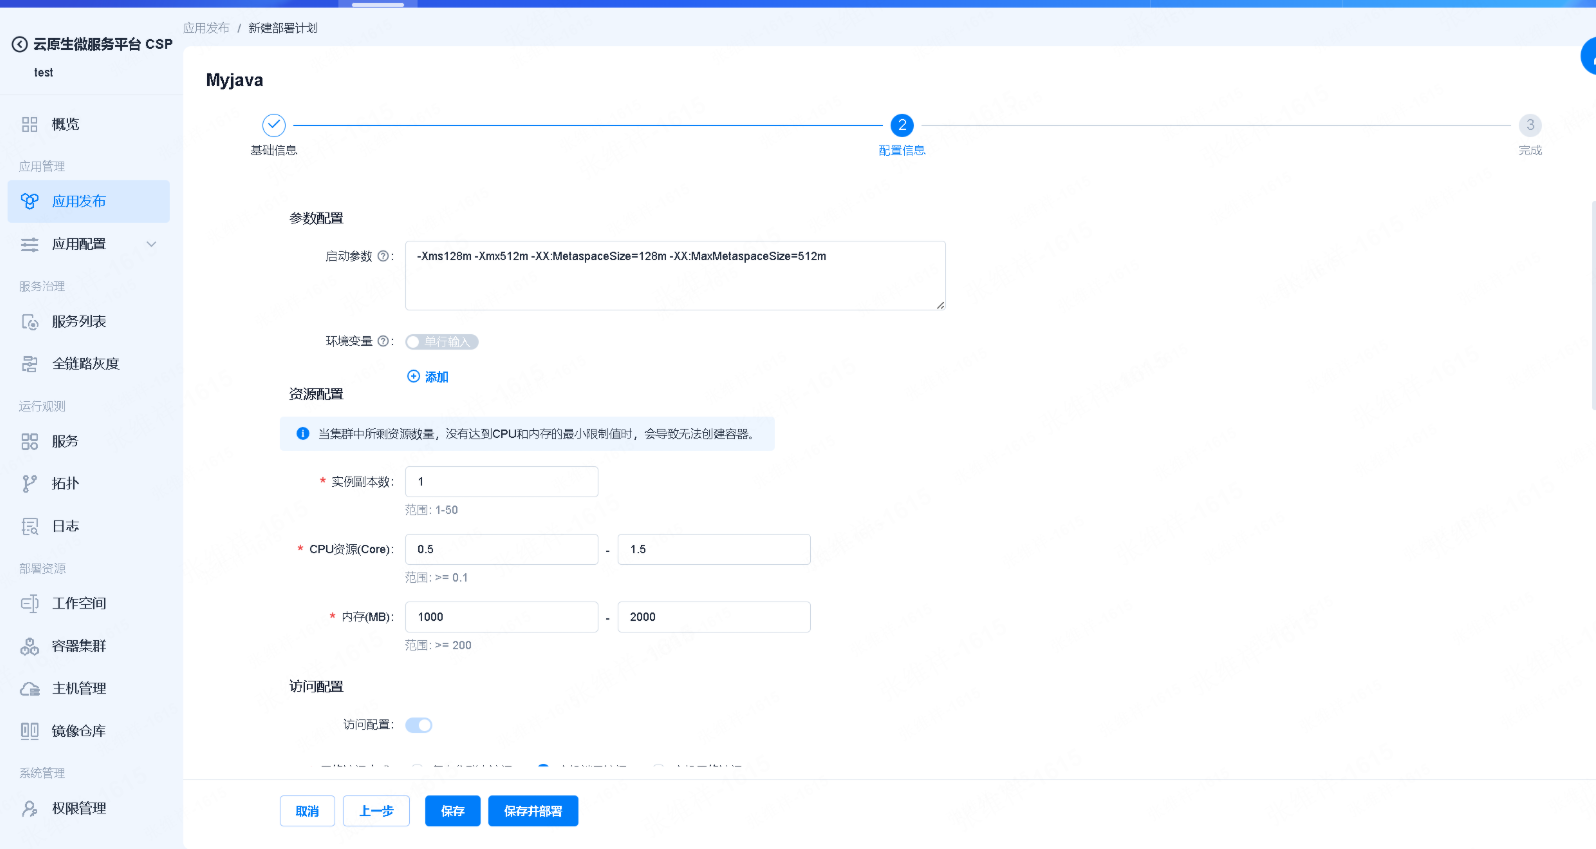The image size is (1596, 849).
Task: Open 日志 logs page
Action: pos(65,526)
